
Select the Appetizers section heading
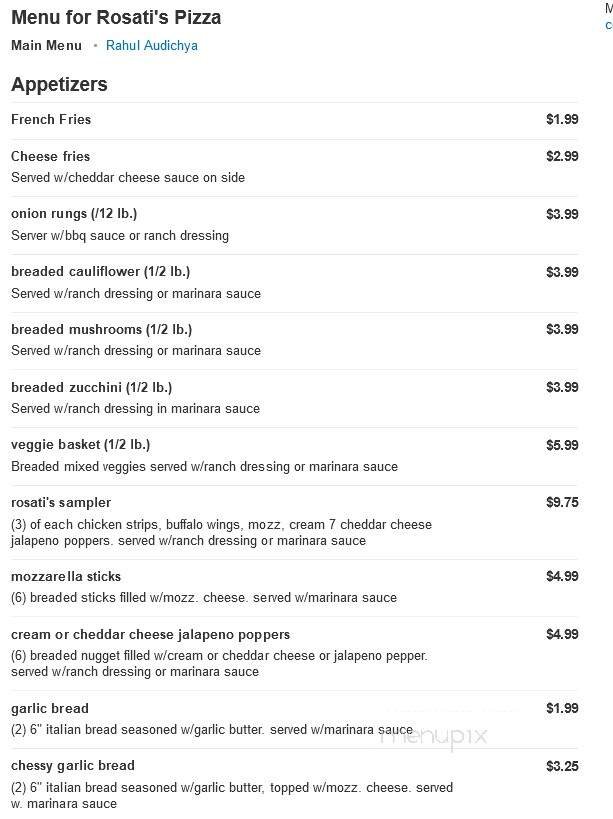tap(59, 84)
